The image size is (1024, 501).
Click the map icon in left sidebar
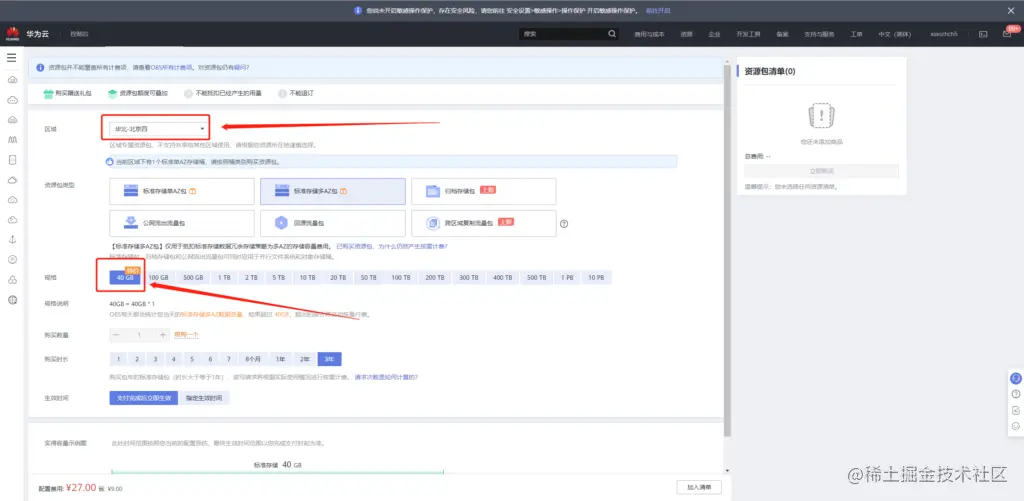(12, 140)
